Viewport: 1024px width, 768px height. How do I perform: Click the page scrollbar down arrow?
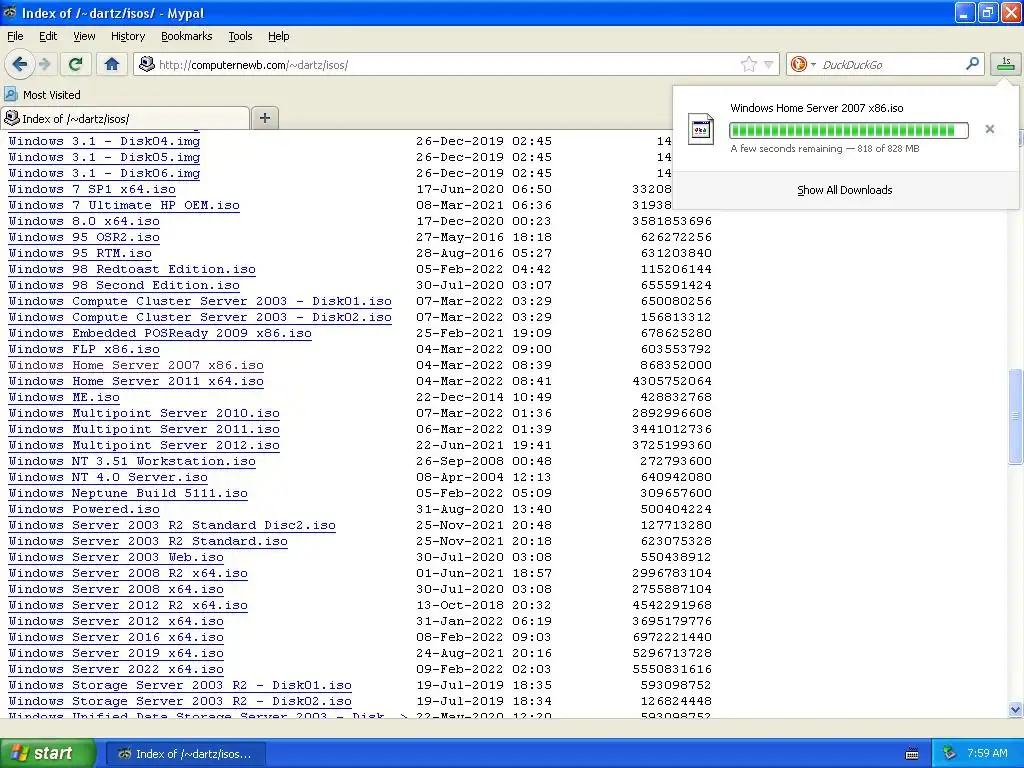click(x=1015, y=709)
